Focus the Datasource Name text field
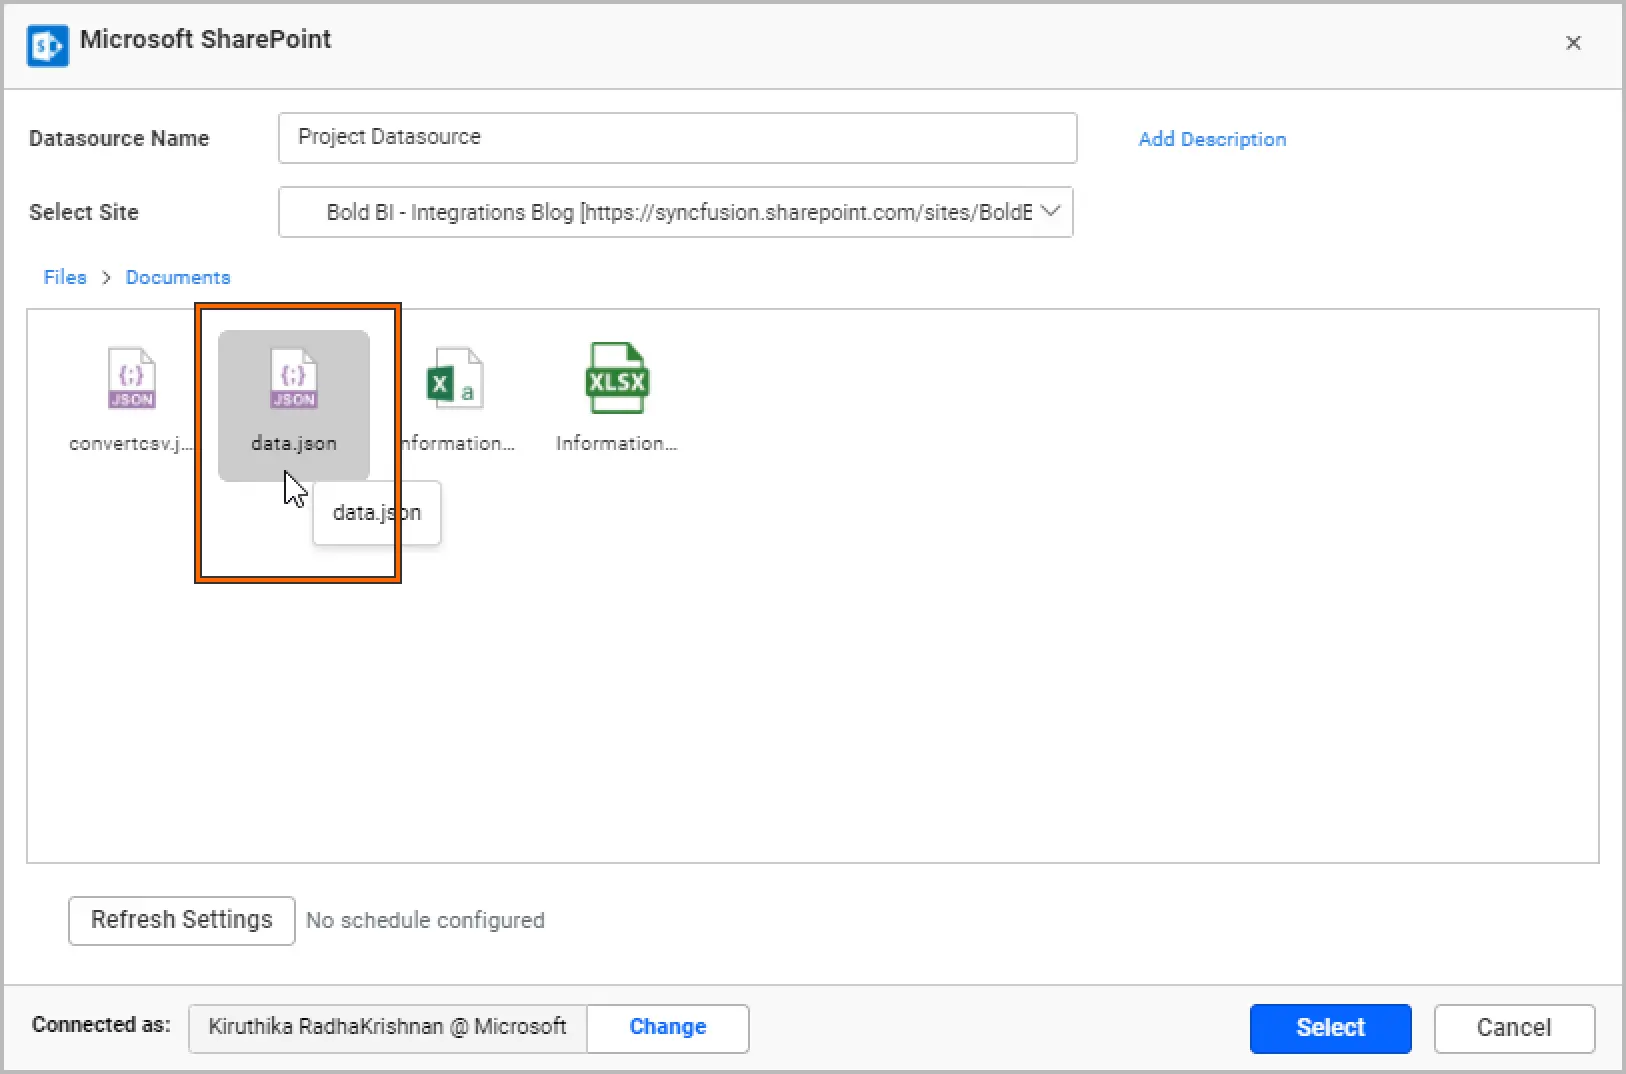The height and width of the screenshot is (1074, 1626). coord(677,138)
